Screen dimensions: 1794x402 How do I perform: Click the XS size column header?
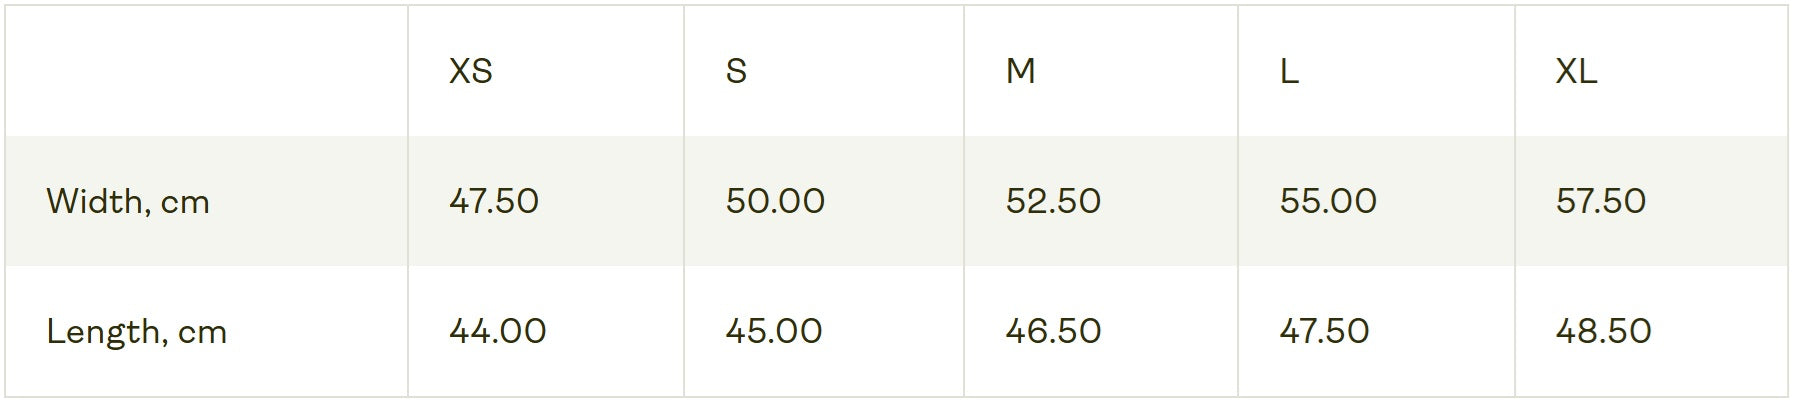point(470,71)
